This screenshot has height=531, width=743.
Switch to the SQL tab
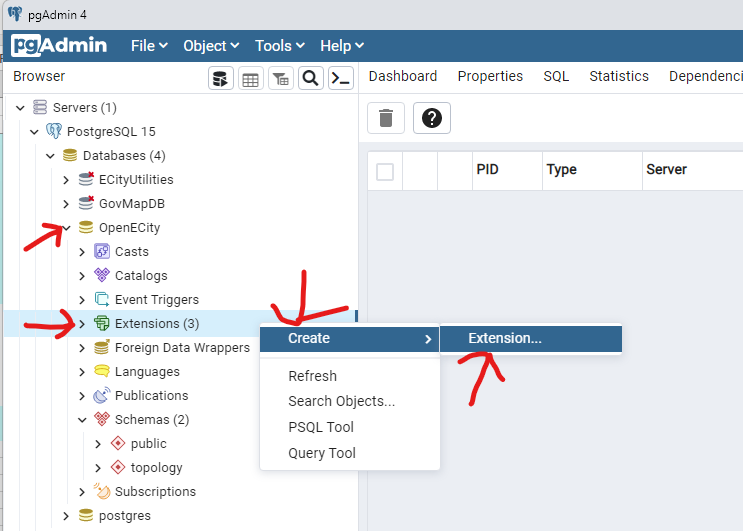pos(556,76)
